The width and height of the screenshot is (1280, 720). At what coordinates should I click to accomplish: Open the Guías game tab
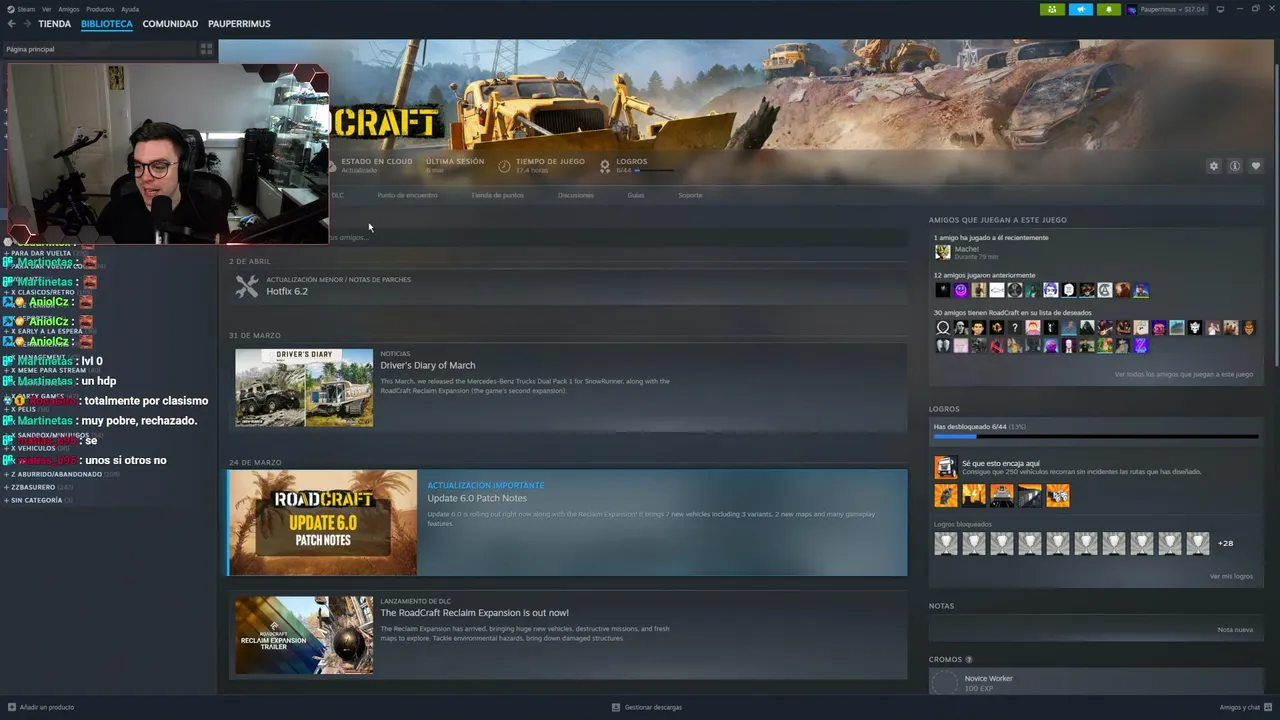coord(635,195)
